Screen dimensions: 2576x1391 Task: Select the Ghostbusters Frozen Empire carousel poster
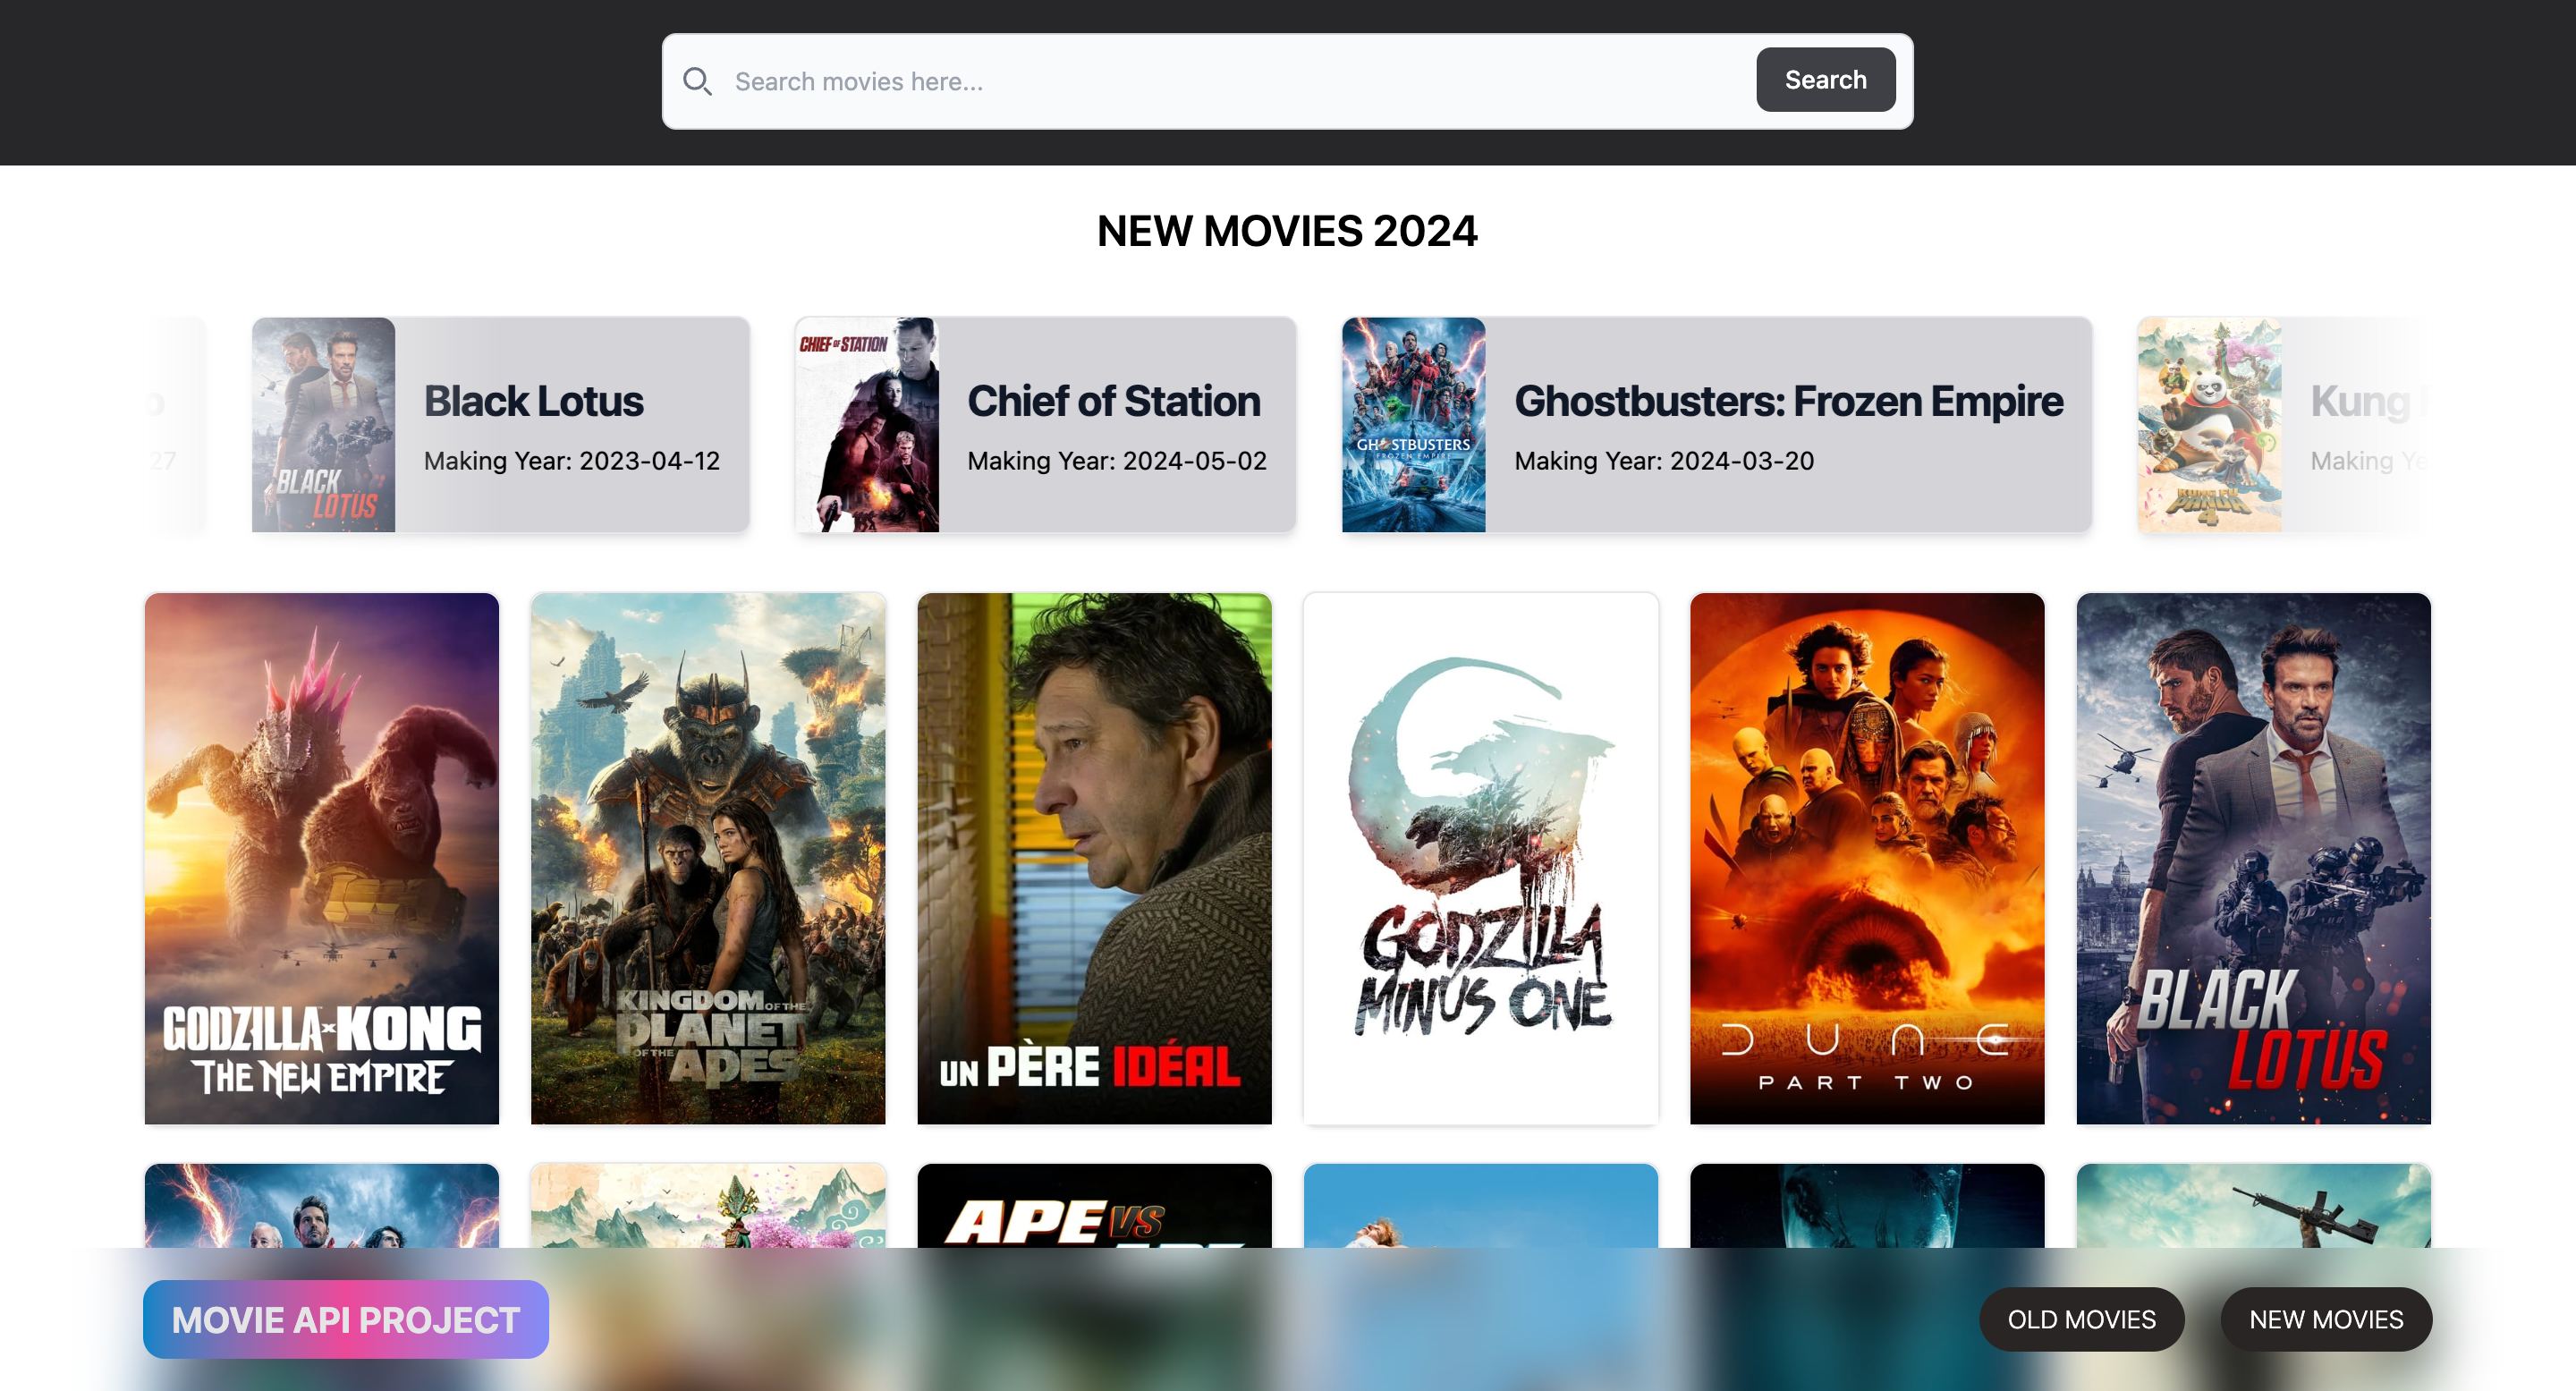(x=1413, y=424)
